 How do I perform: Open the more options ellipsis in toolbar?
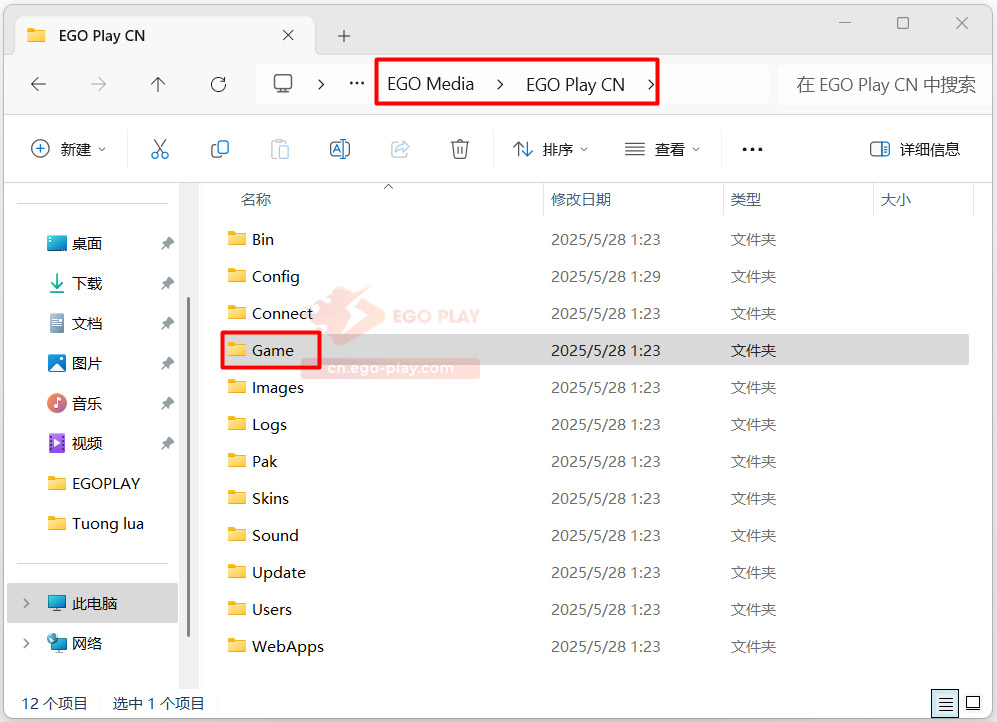[752, 149]
